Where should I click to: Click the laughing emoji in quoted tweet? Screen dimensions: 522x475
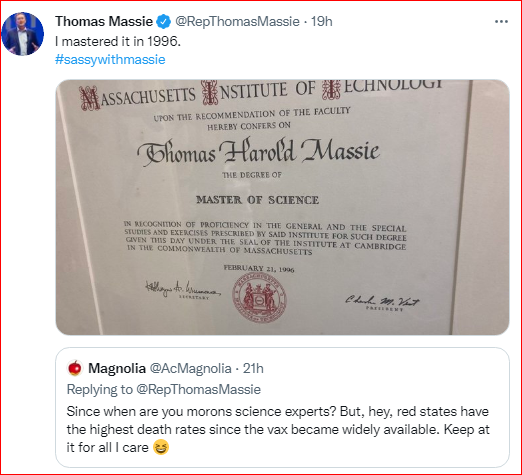coord(161,447)
